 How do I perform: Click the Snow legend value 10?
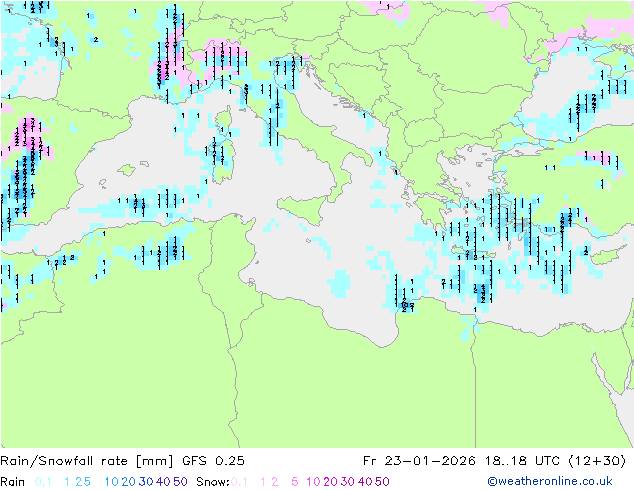[x=313, y=482]
